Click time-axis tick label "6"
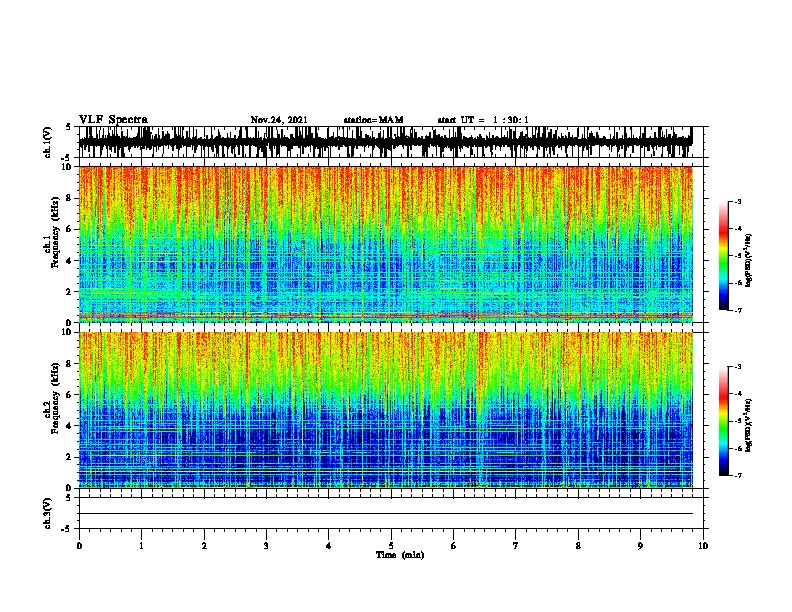This screenshot has height=612, width=792. [x=454, y=546]
